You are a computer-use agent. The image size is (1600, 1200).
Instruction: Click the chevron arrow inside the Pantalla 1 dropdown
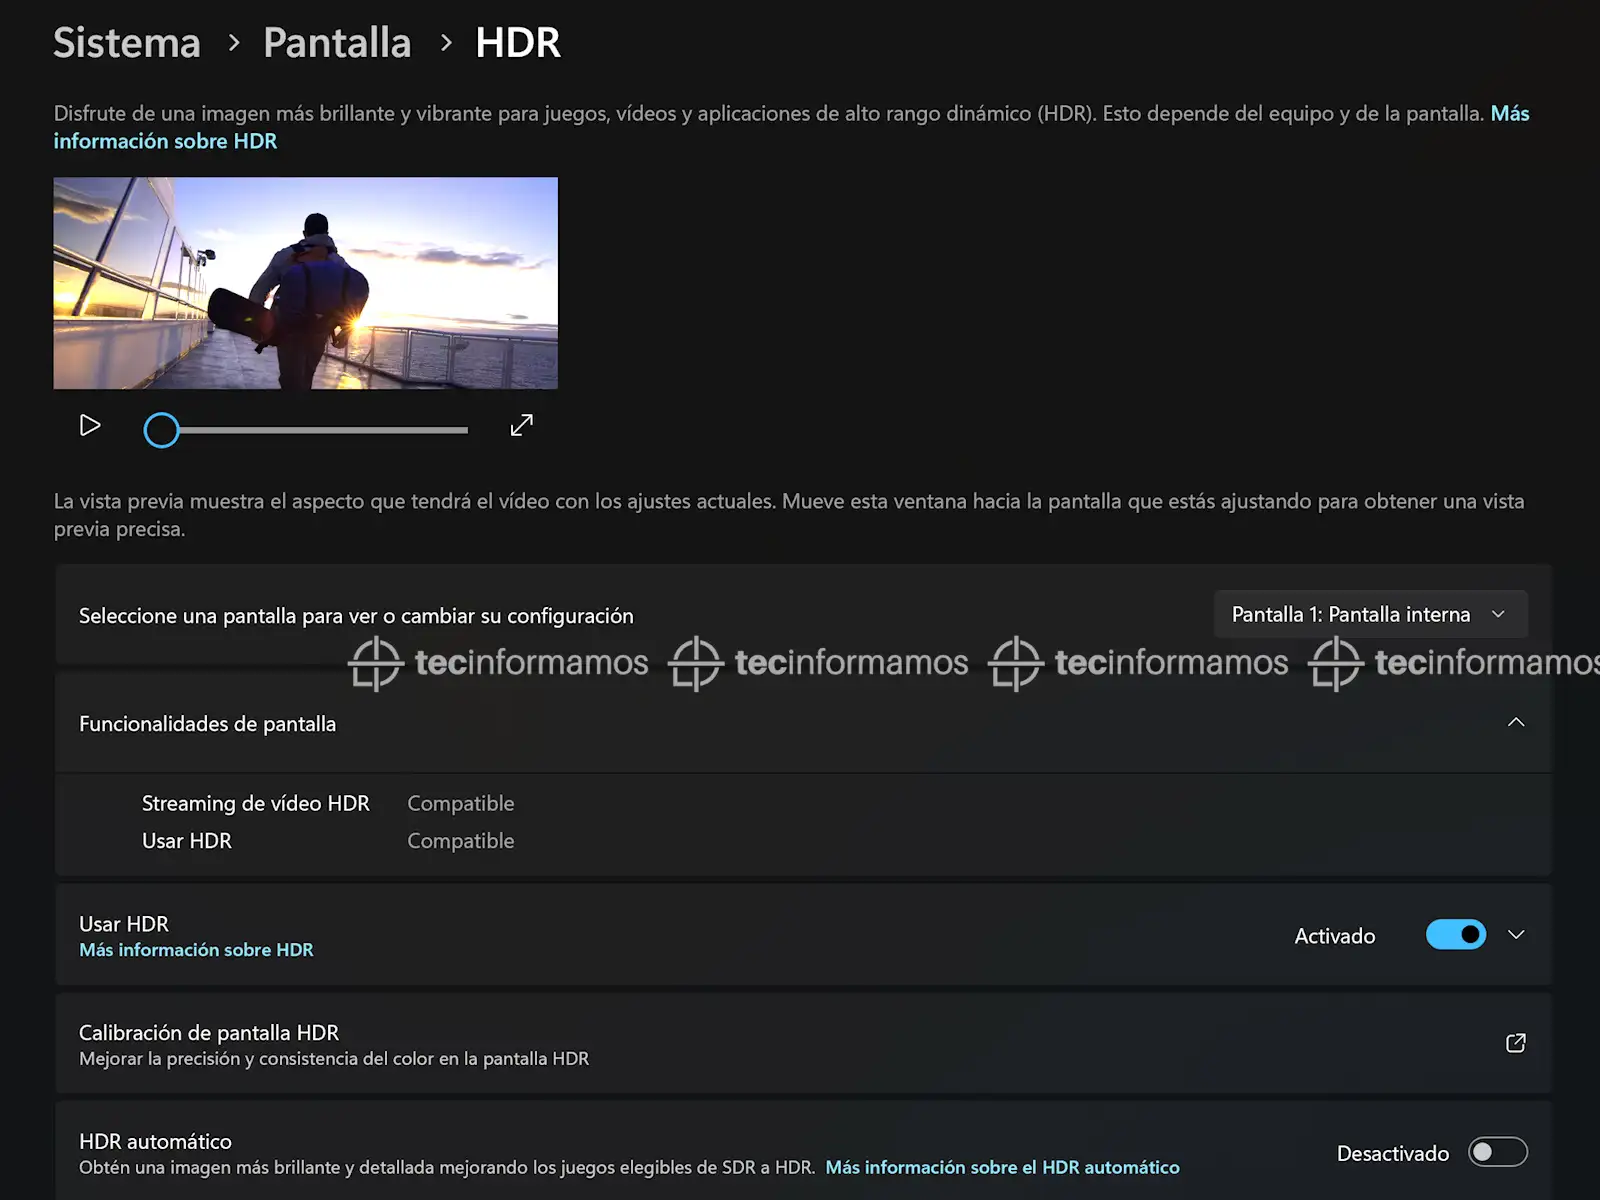click(1498, 614)
